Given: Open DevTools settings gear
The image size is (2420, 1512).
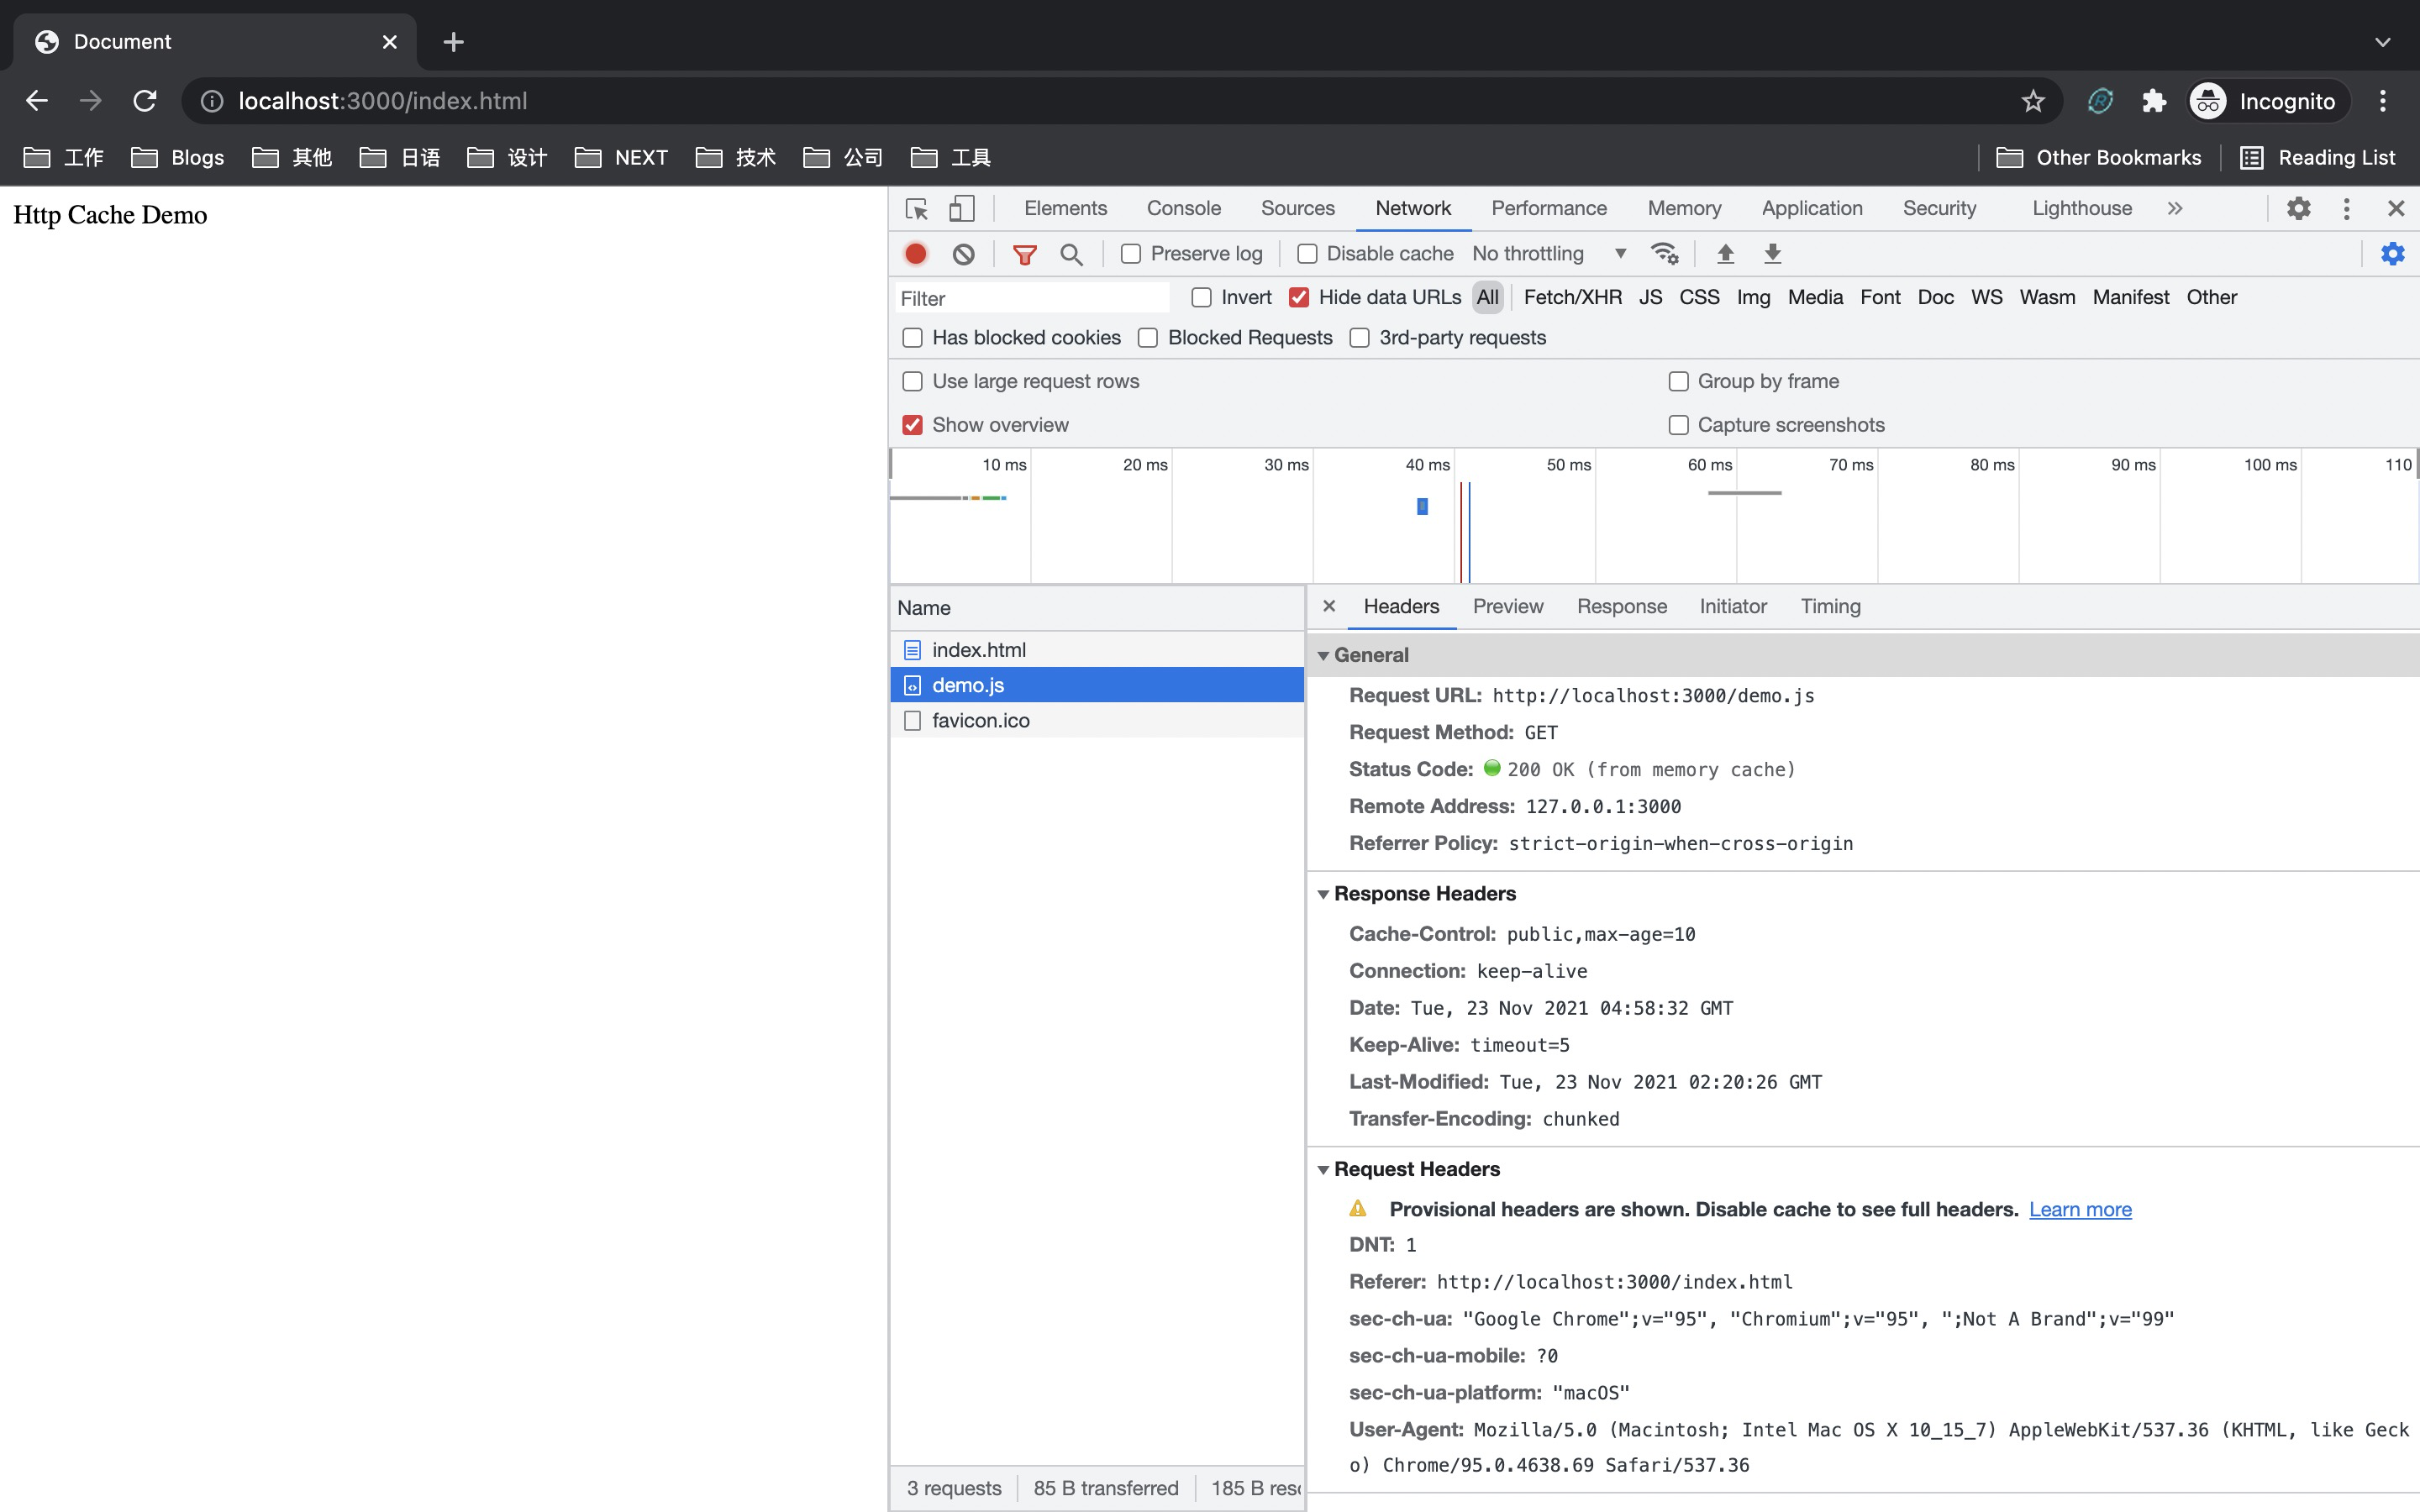Looking at the screenshot, I should click(2299, 208).
